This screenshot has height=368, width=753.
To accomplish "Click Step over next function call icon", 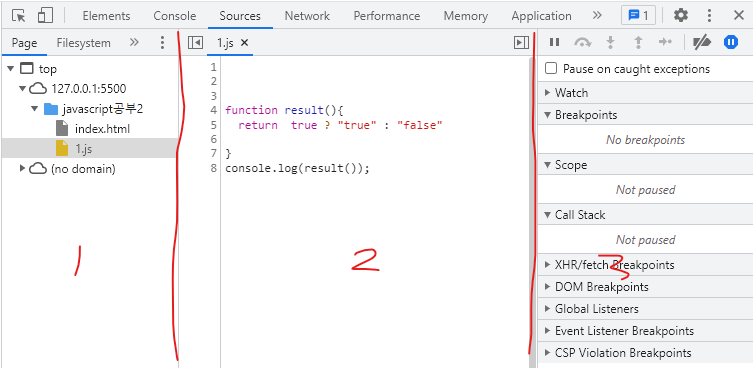I will tap(583, 42).
